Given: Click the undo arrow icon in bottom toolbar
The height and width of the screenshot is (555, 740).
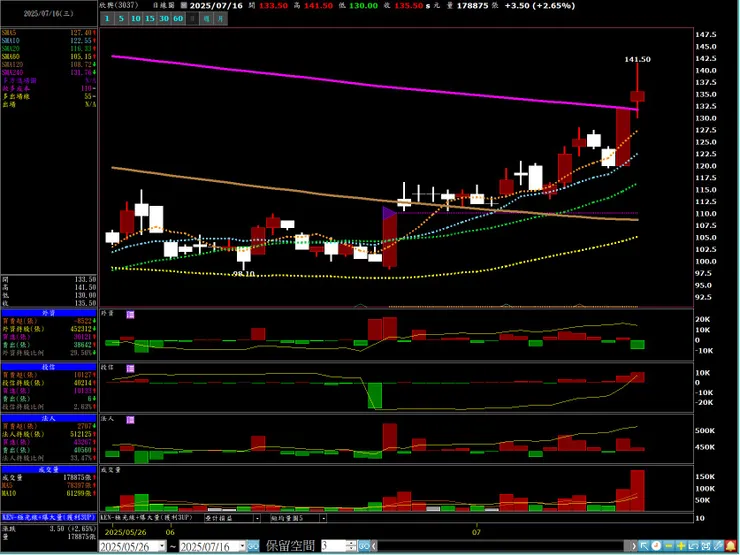Looking at the screenshot, I should 693,546.
